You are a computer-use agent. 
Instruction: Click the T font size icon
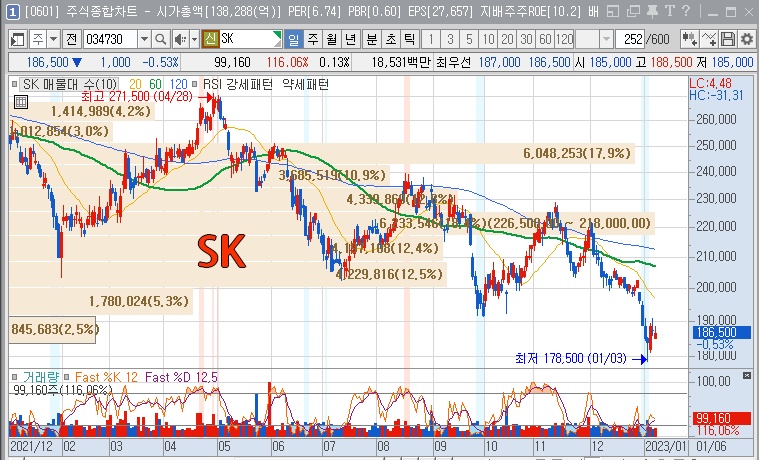(669, 11)
